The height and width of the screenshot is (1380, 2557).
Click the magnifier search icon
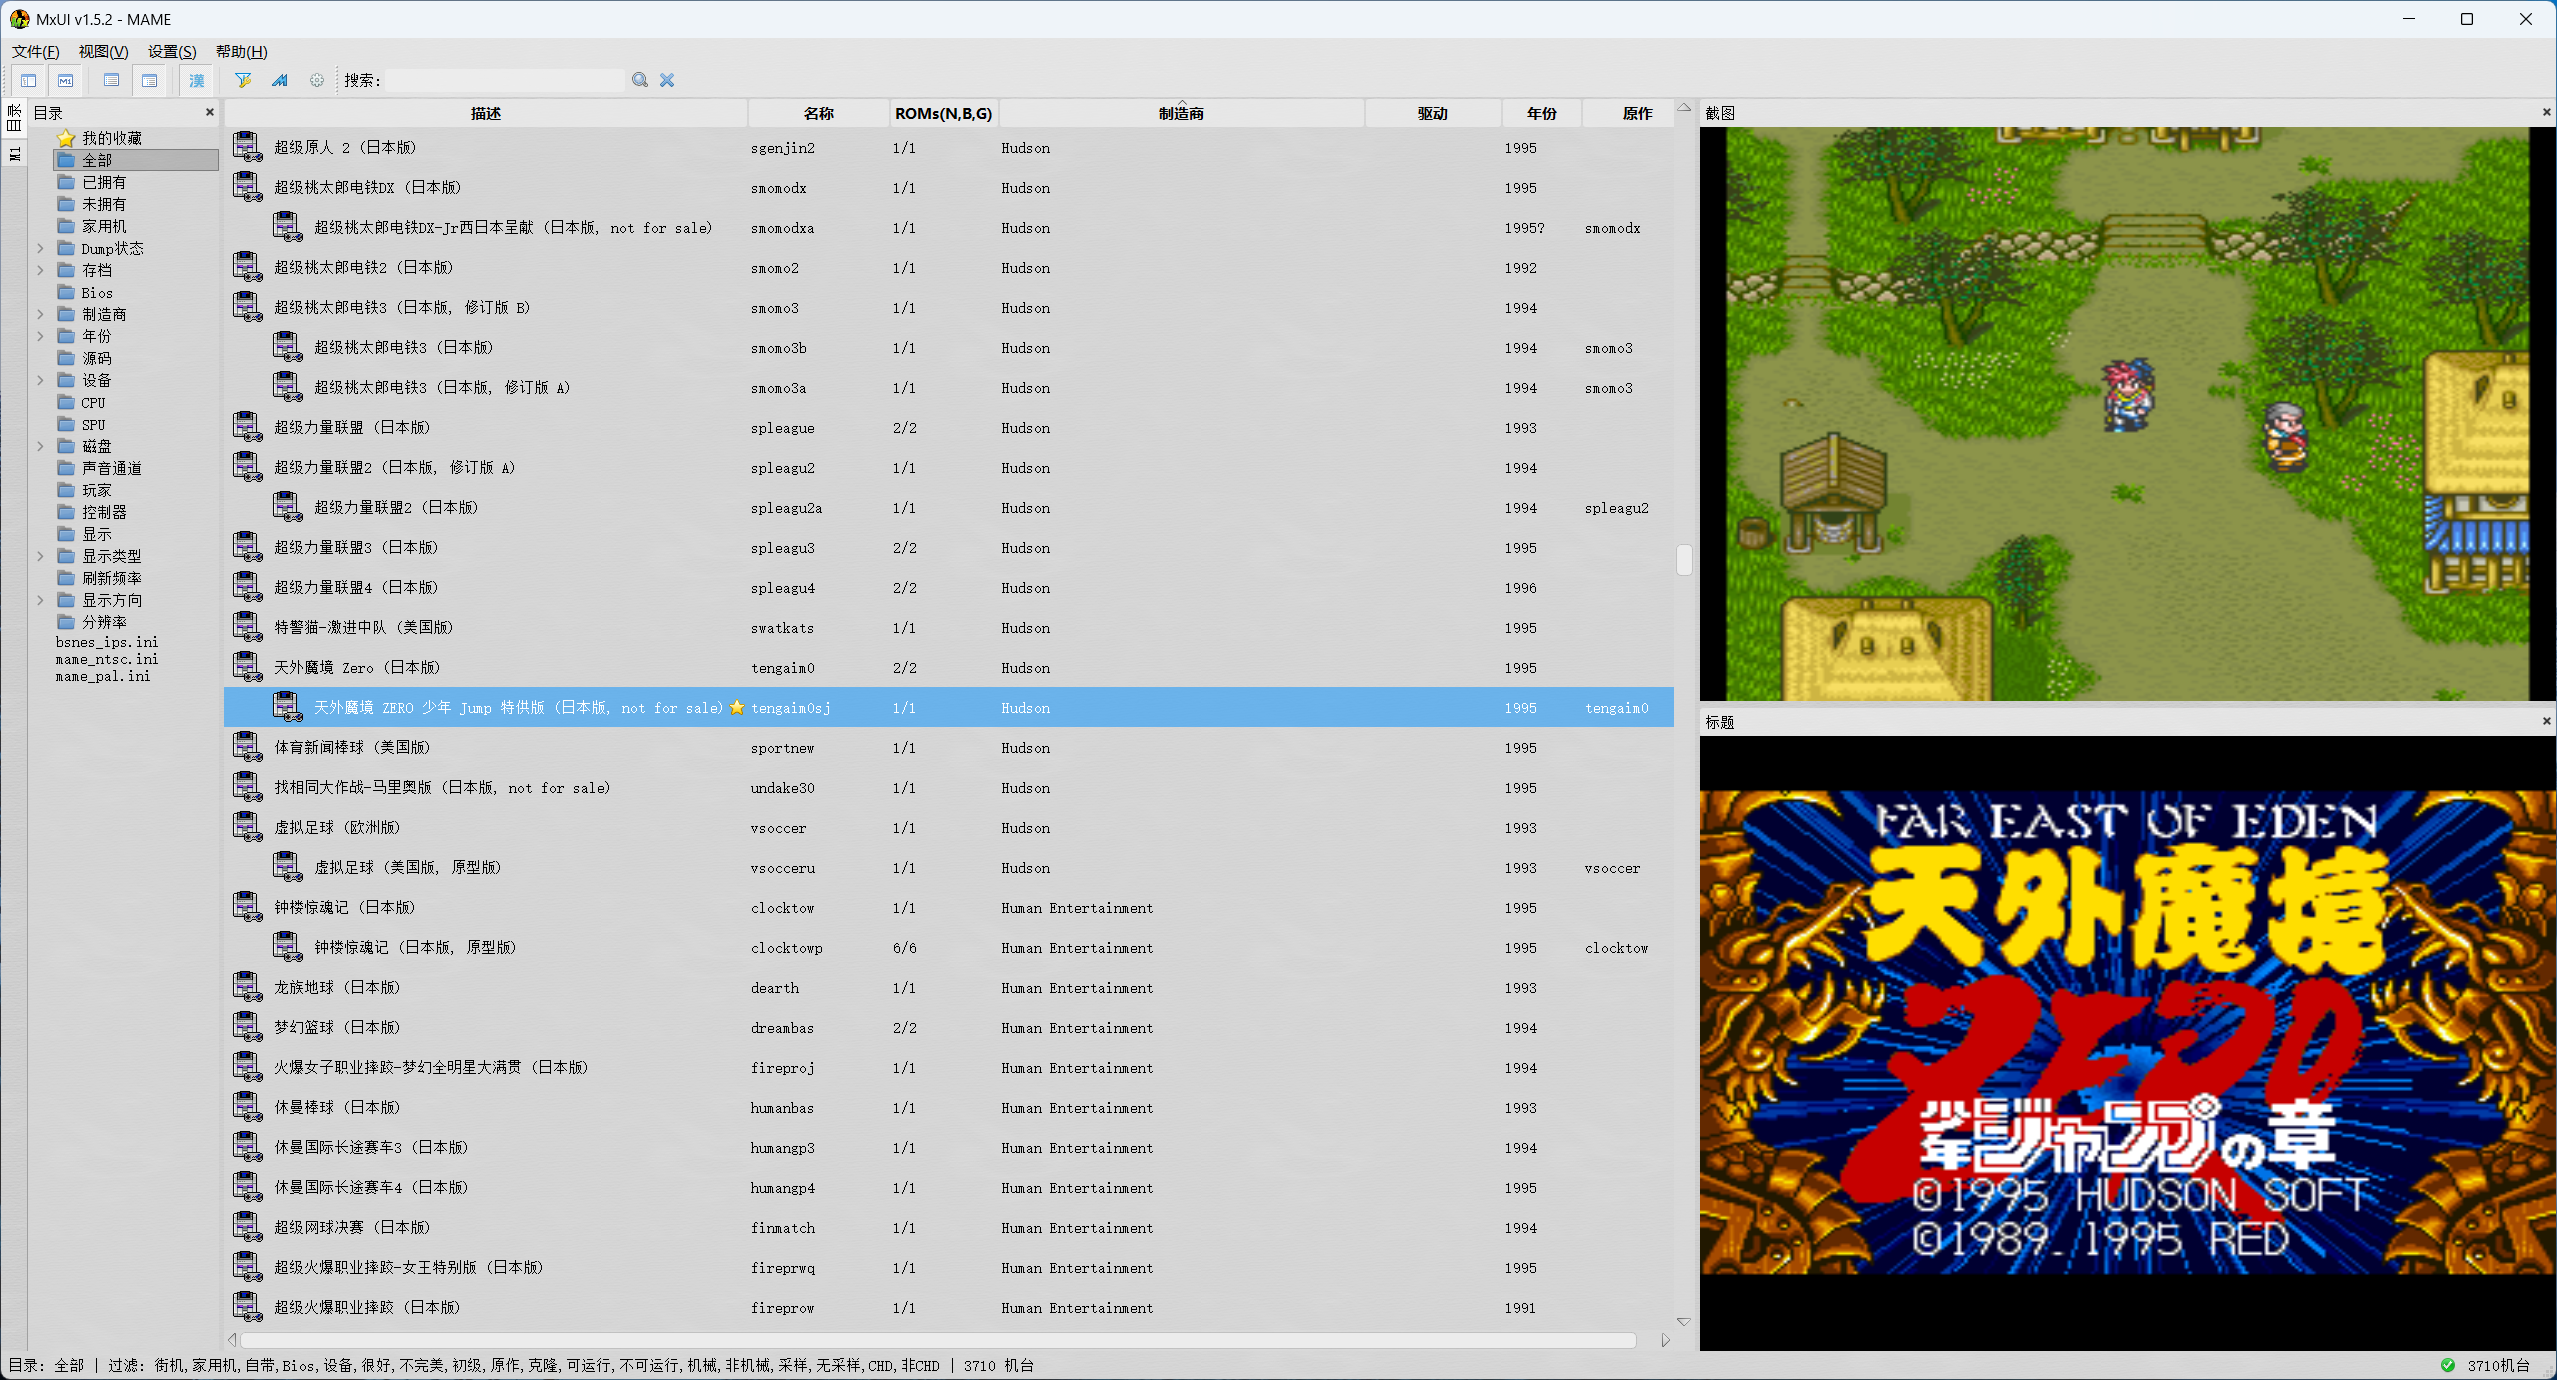[640, 80]
